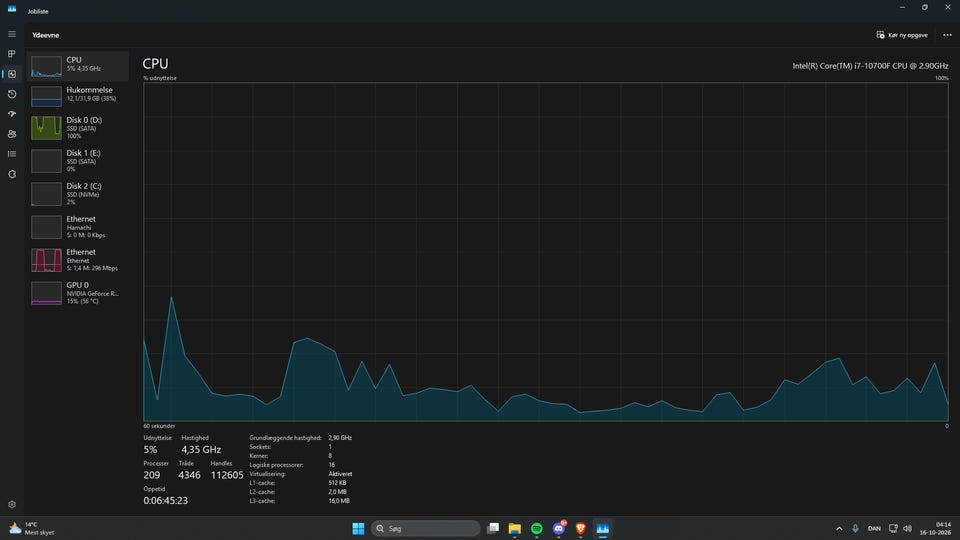Go to the Processes page icon
Image resolution: width=960 pixels, height=540 pixels.
12,54
